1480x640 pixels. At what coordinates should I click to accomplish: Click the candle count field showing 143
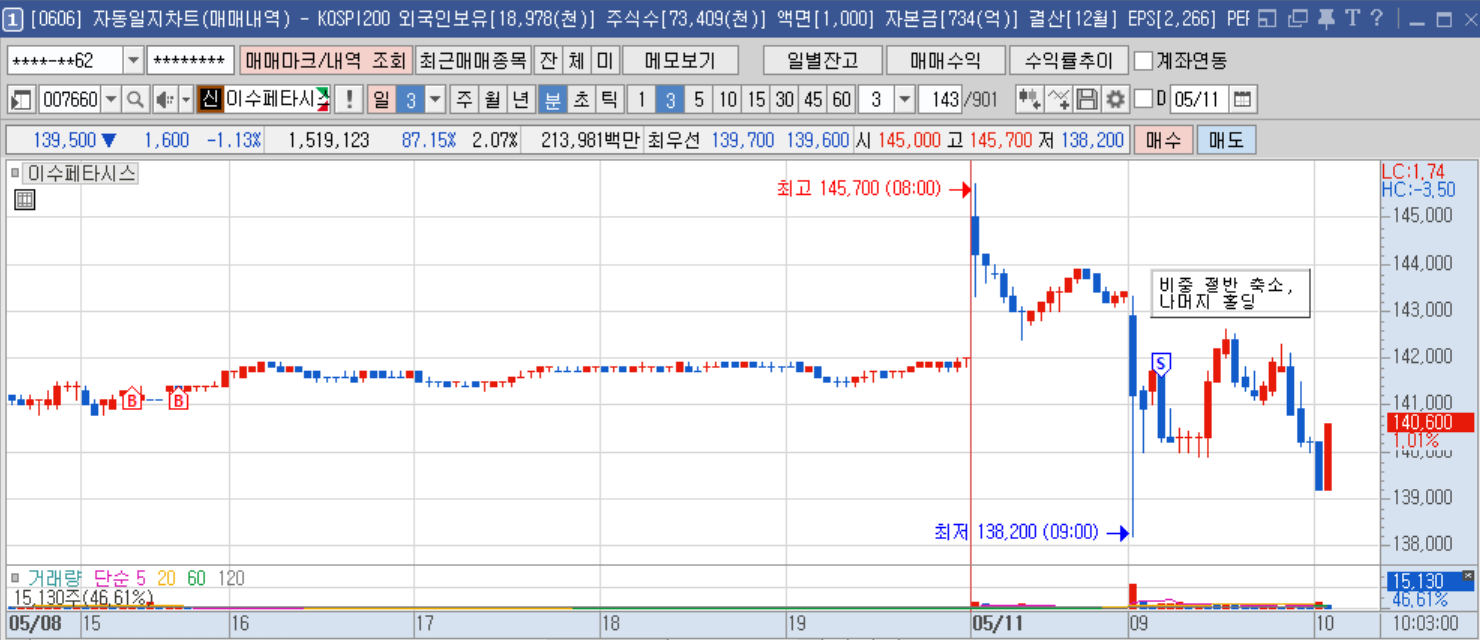939,99
